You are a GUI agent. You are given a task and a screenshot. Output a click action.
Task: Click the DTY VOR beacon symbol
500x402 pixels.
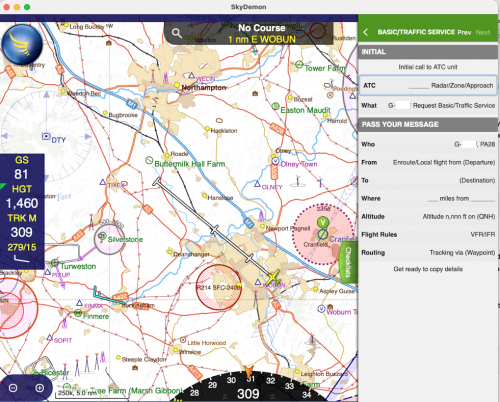[x=46, y=136]
